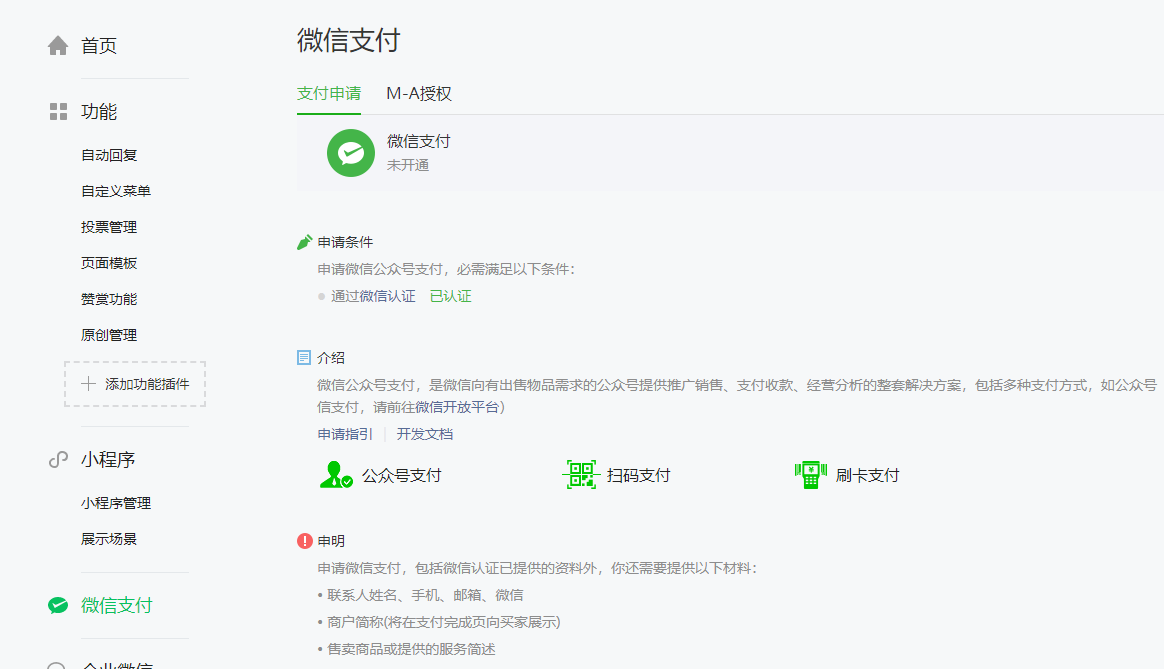1164x669 pixels.
Task: Click the plus icon in 添加功能插件
Action: 88,383
